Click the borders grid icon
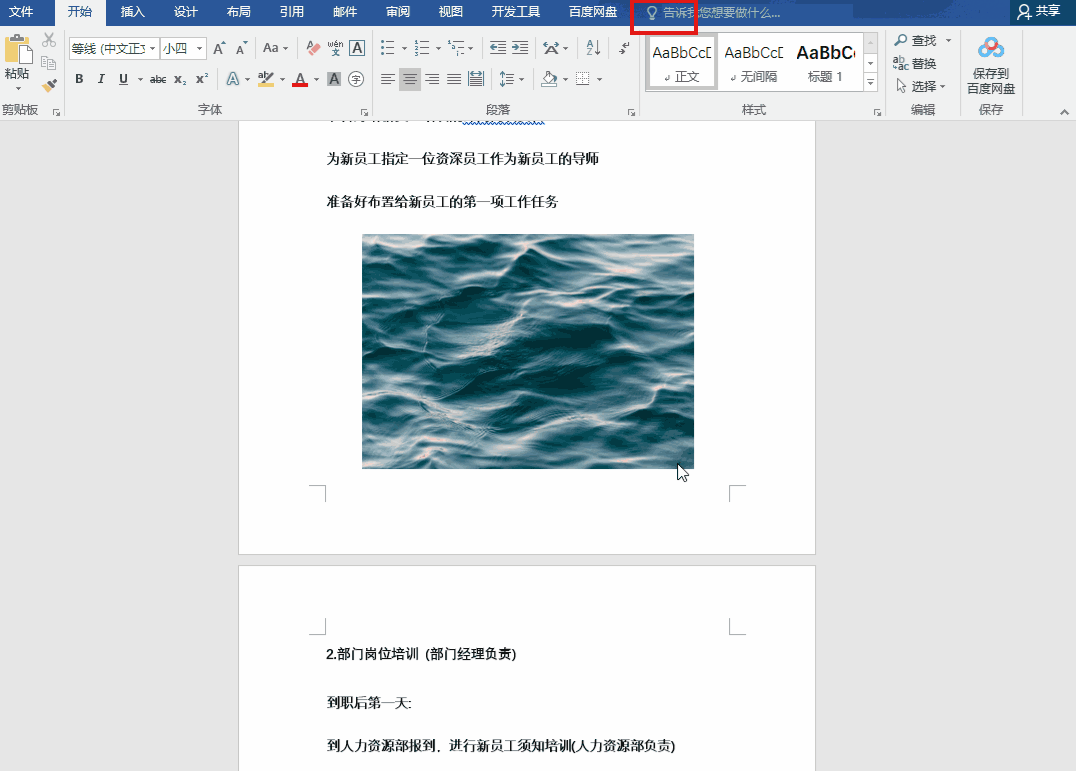Screen dimensions: 1076x771 (x=583, y=79)
